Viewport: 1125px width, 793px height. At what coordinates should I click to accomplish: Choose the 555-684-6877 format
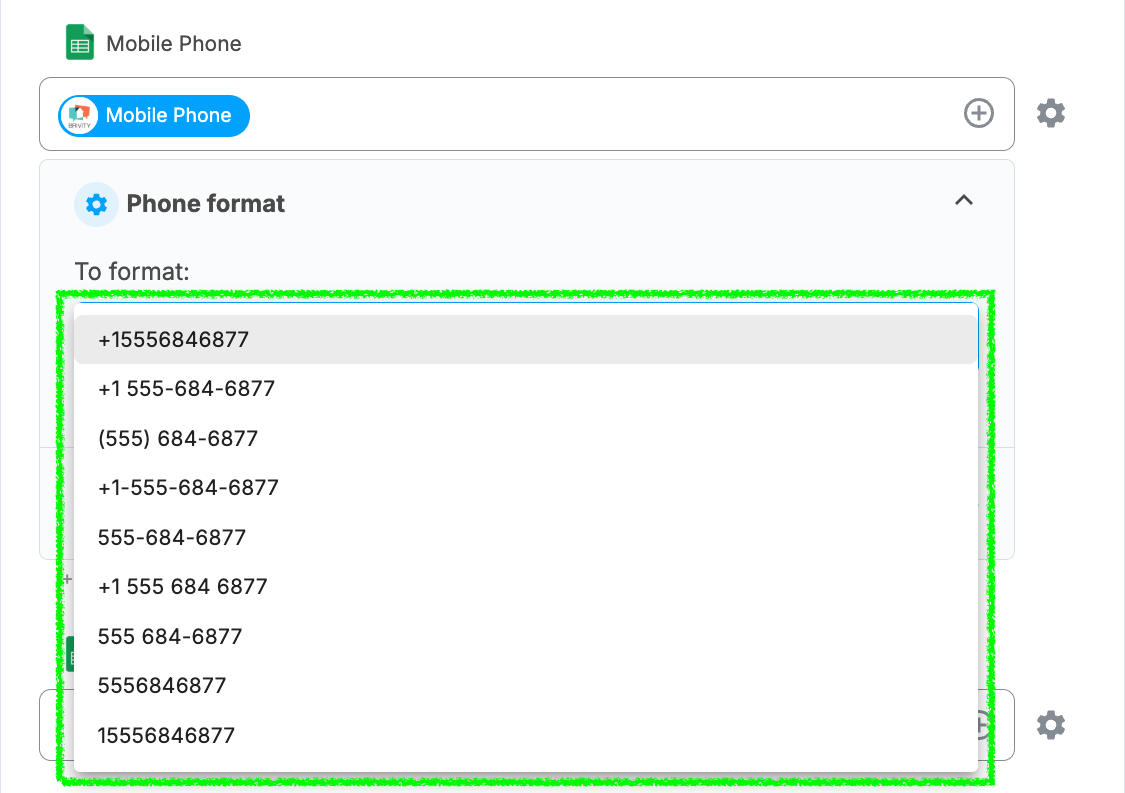click(172, 538)
